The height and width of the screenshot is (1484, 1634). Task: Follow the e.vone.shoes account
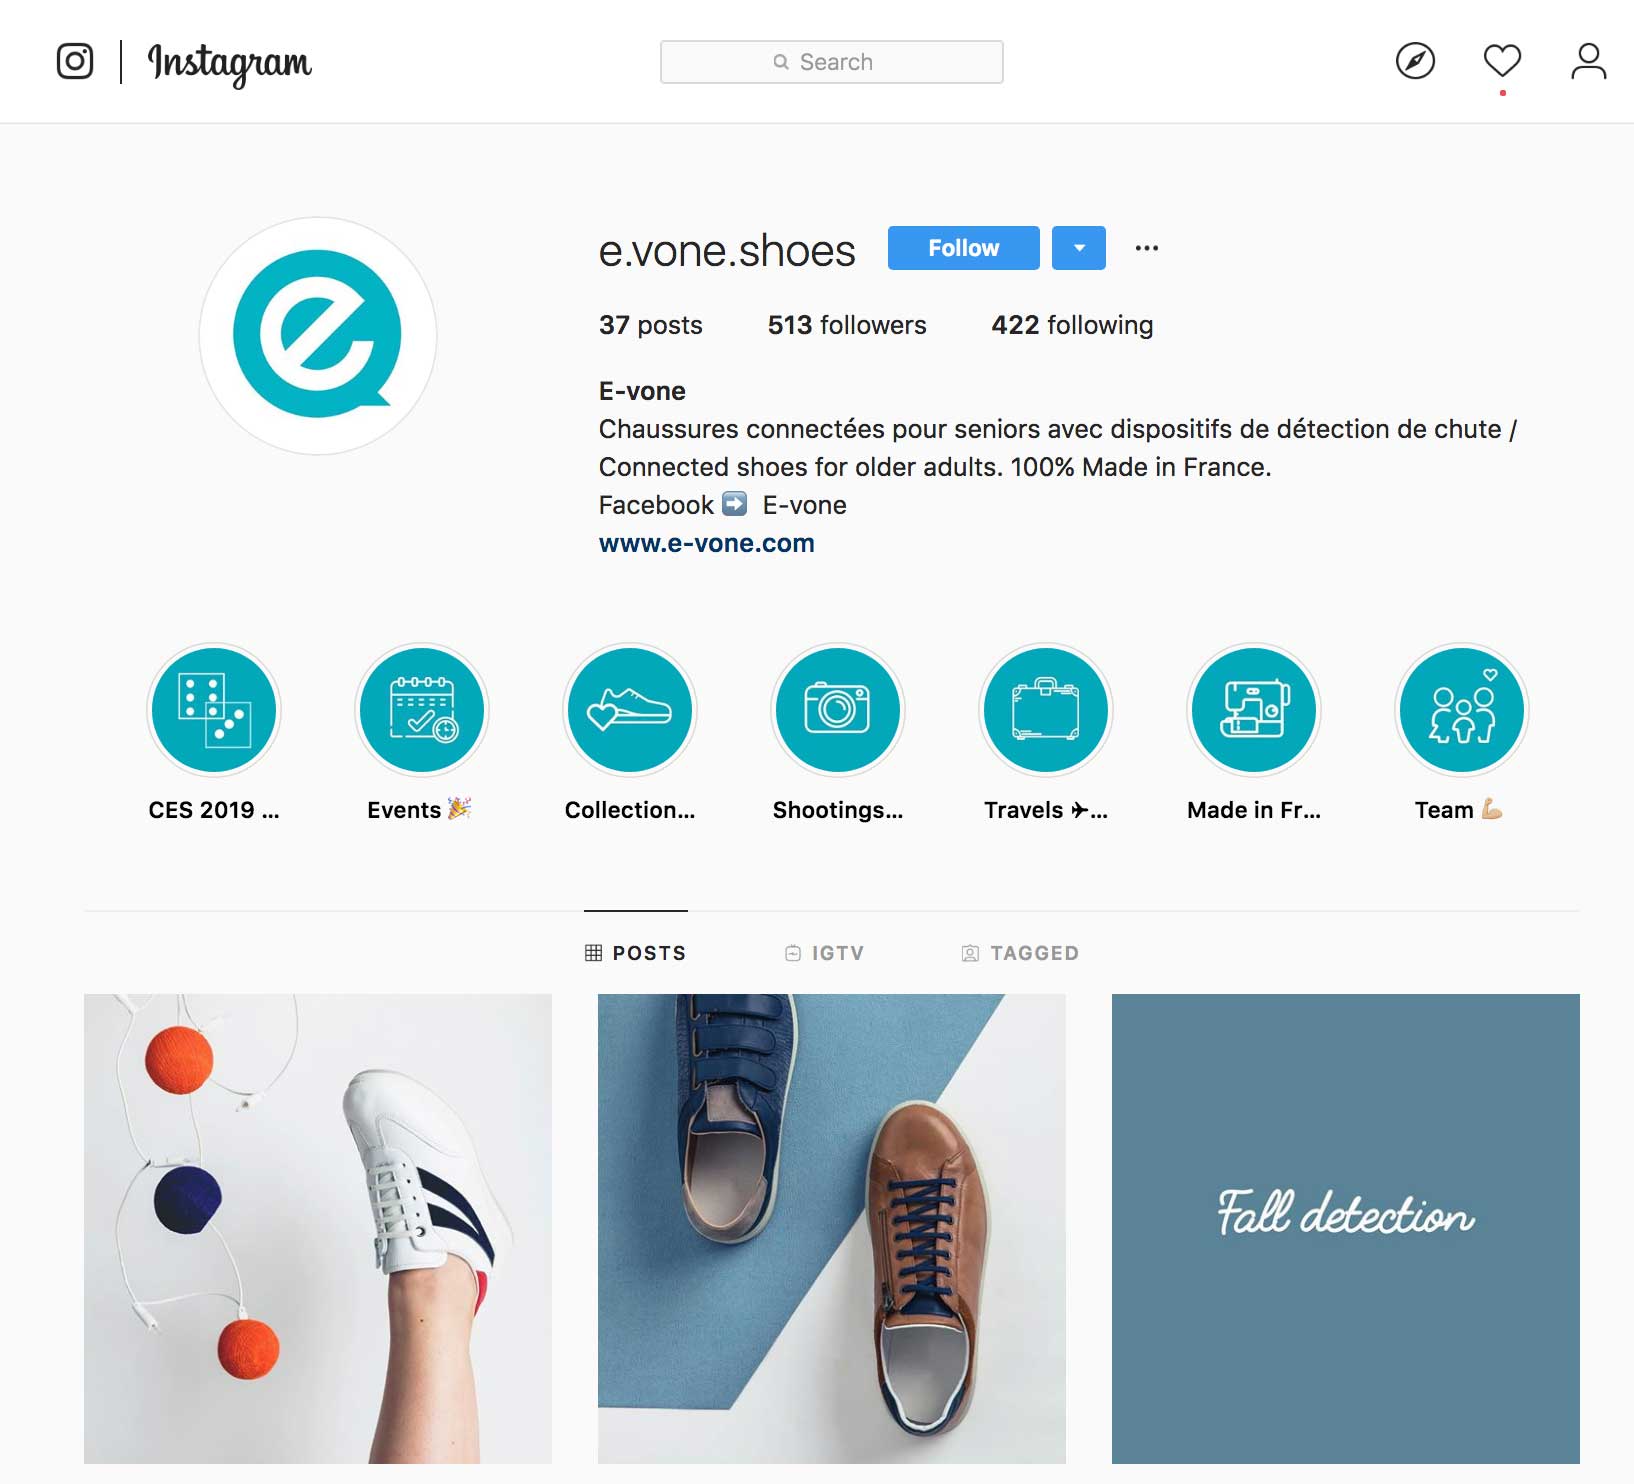click(964, 248)
